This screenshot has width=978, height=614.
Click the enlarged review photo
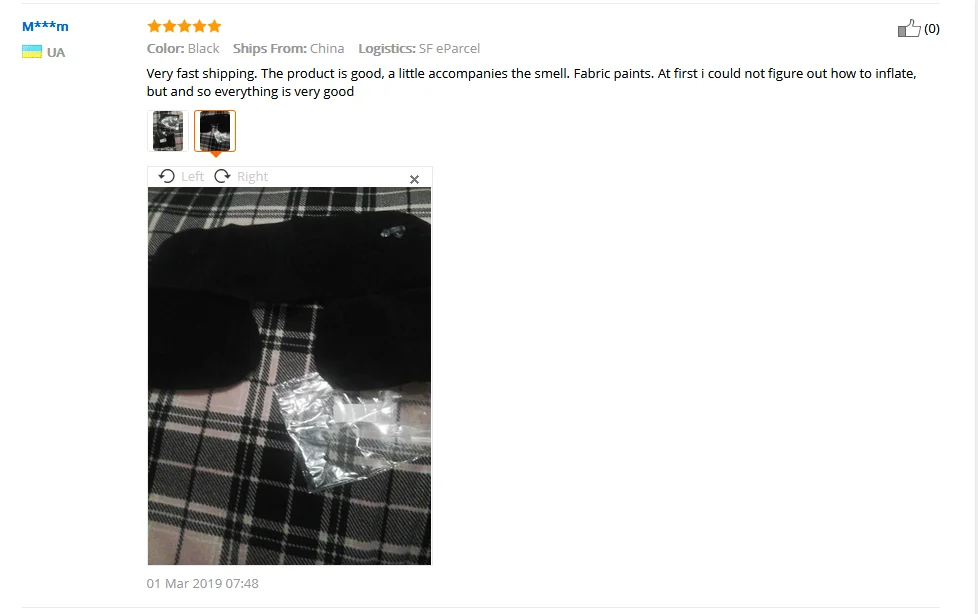(x=289, y=376)
